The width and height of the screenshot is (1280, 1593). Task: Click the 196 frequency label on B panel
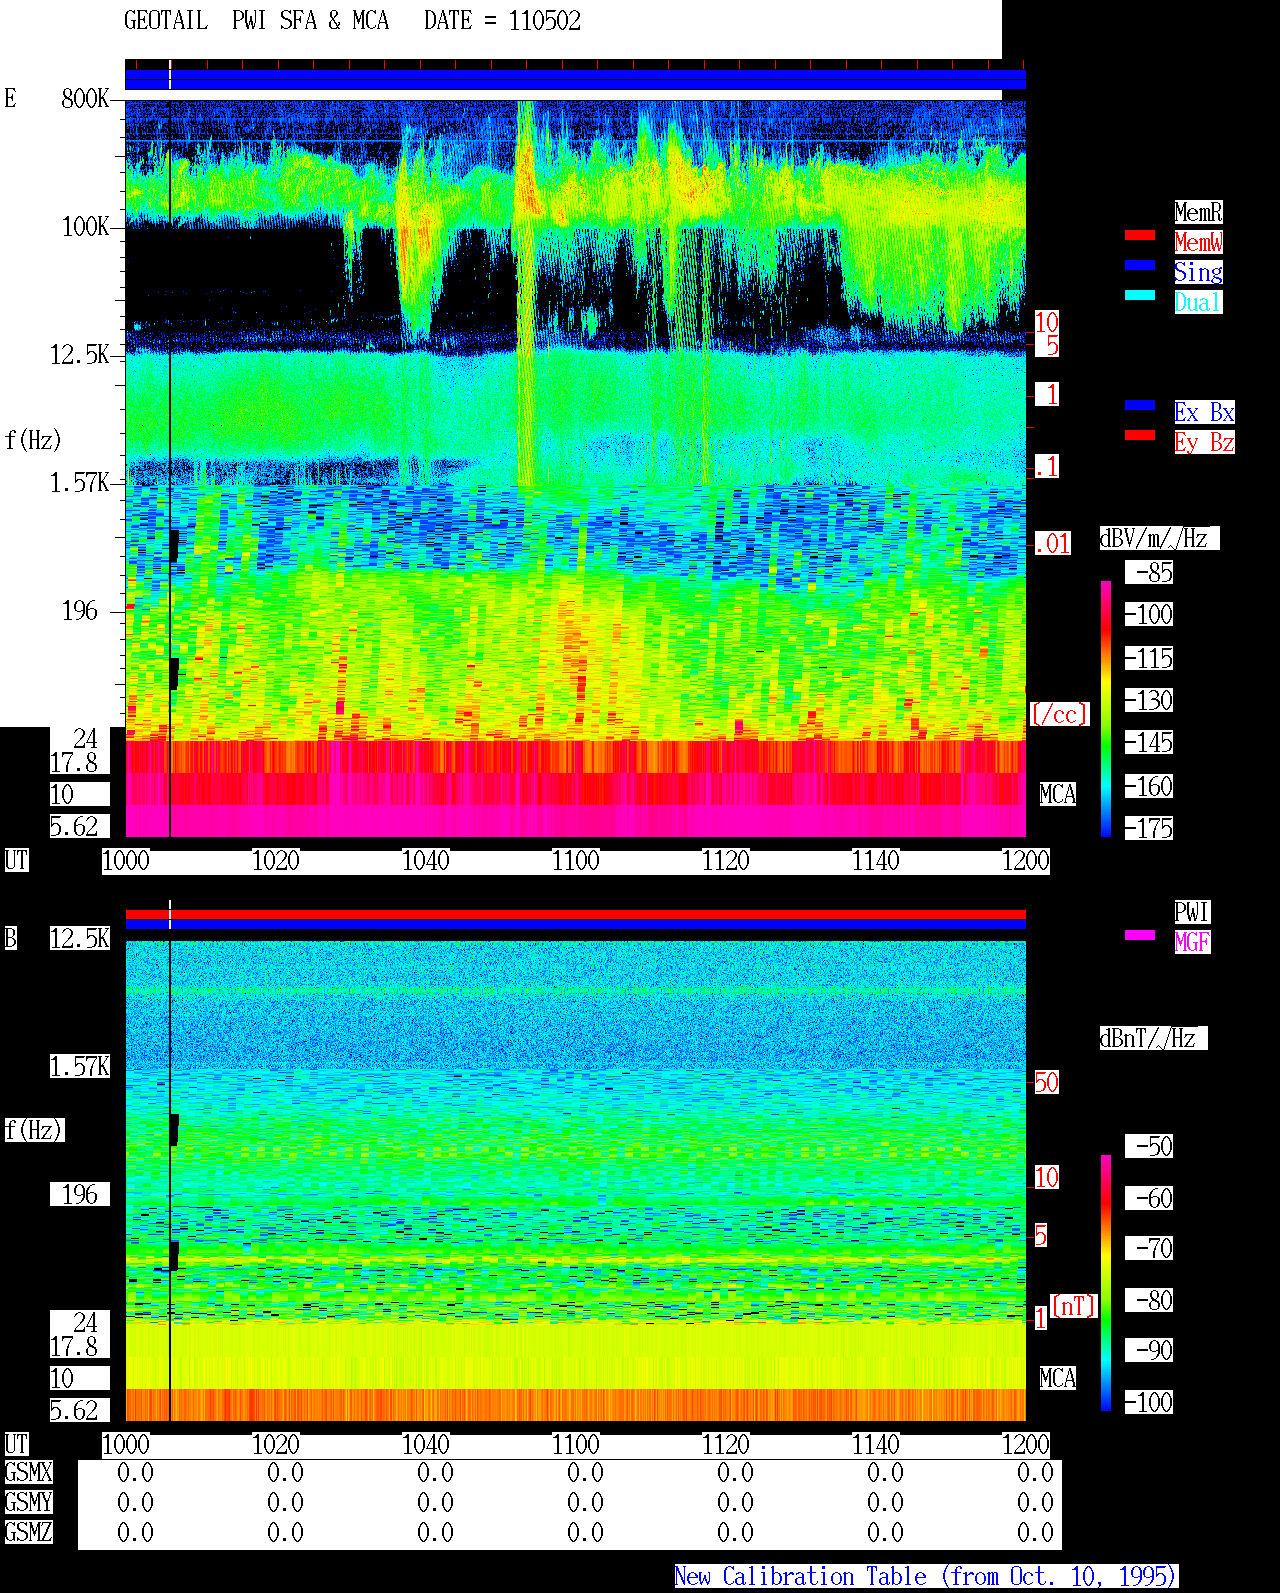click(80, 1194)
